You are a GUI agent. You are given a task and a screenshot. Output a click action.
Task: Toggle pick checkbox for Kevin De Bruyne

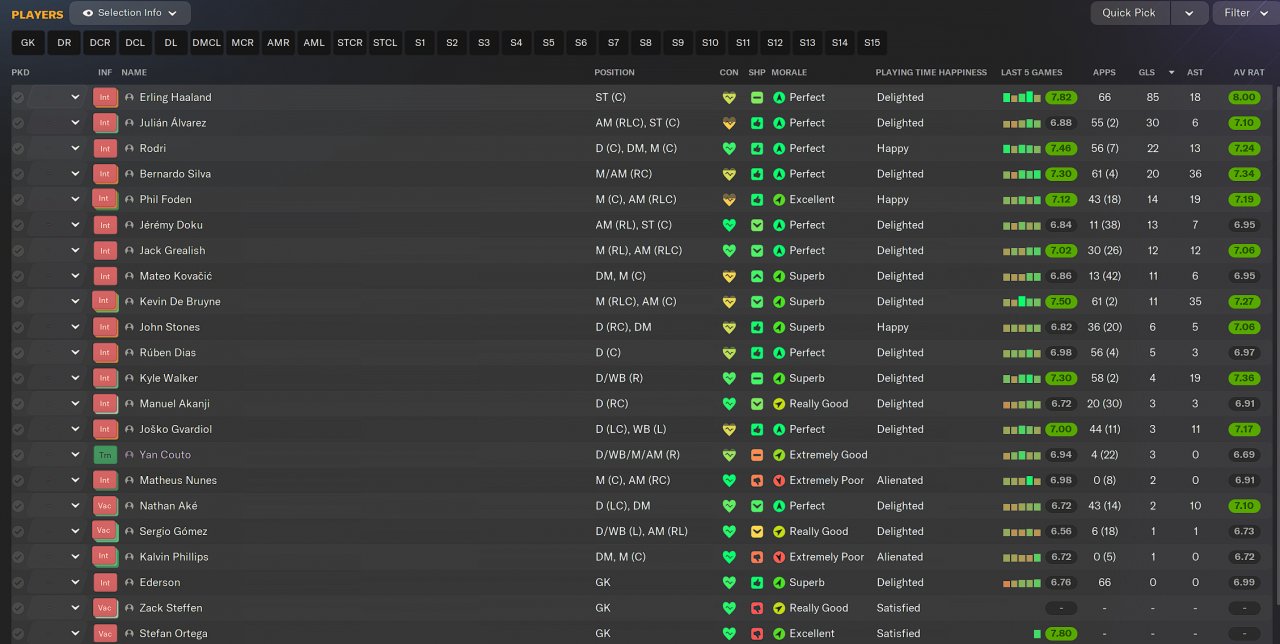pos(18,302)
